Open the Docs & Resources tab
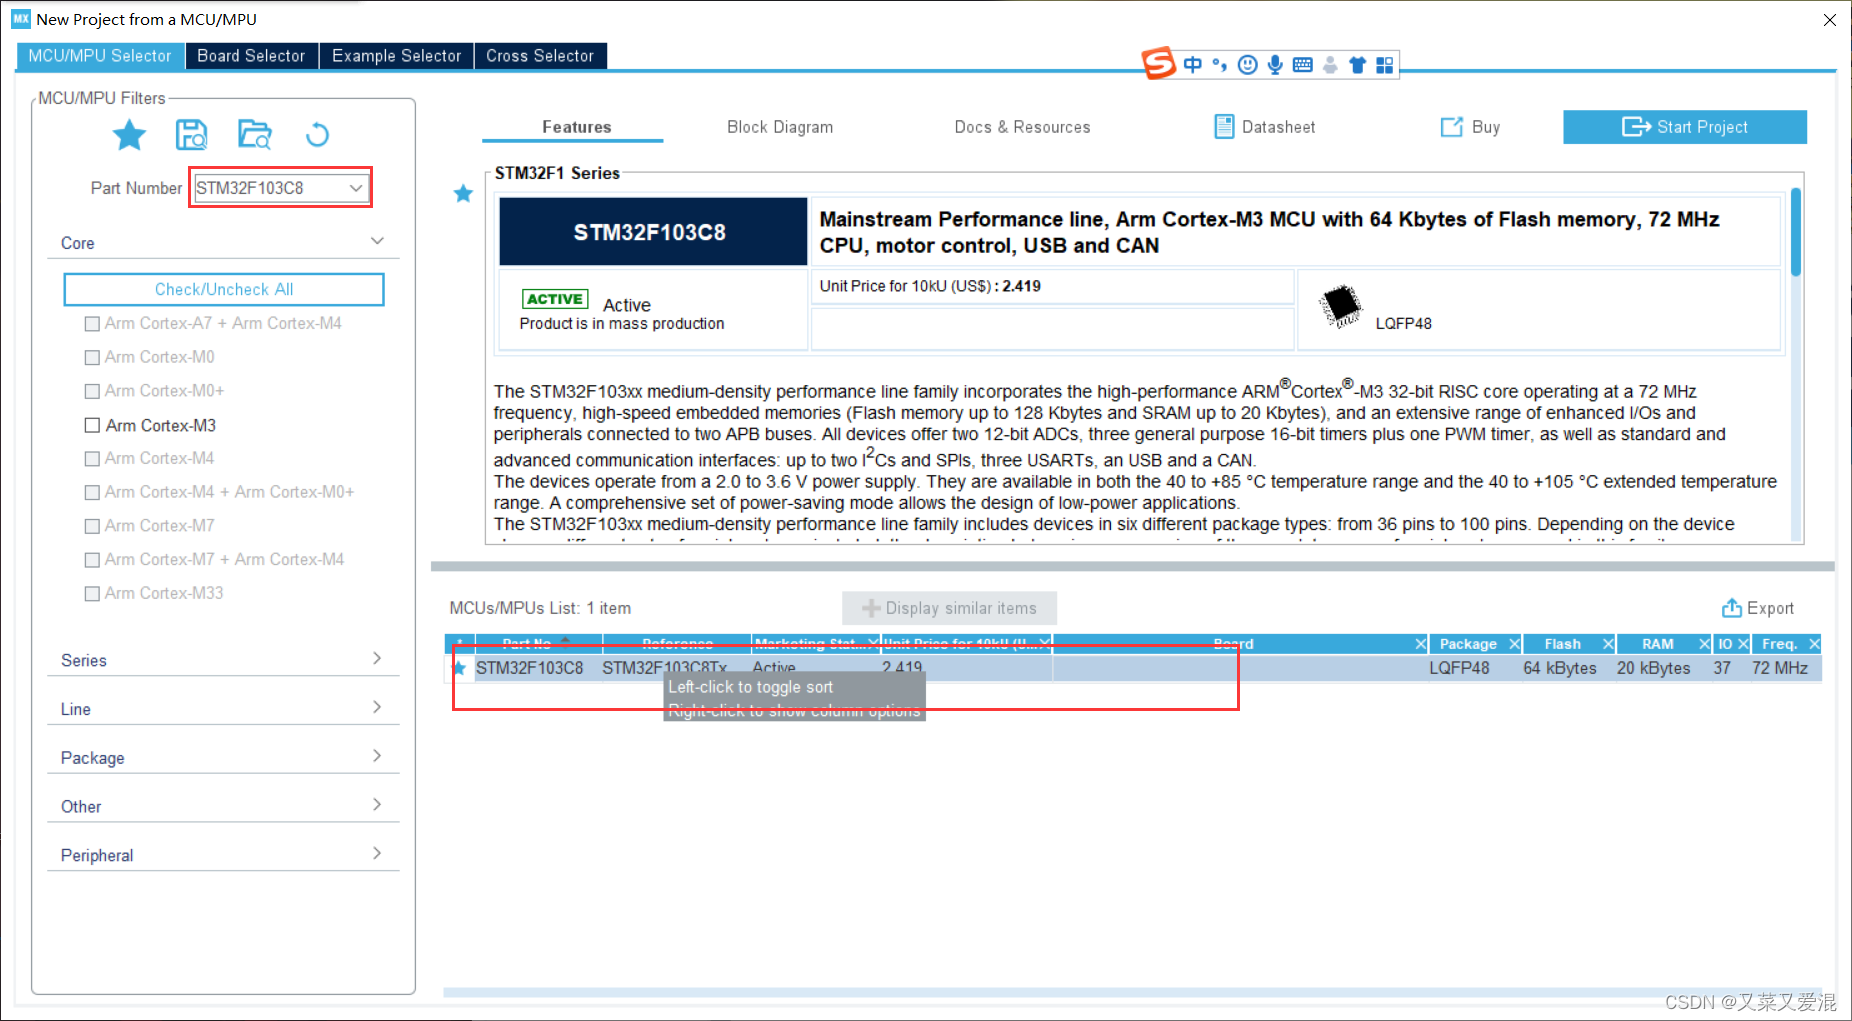Viewport: 1852px width, 1021px height. click(x=1022, y=127)
